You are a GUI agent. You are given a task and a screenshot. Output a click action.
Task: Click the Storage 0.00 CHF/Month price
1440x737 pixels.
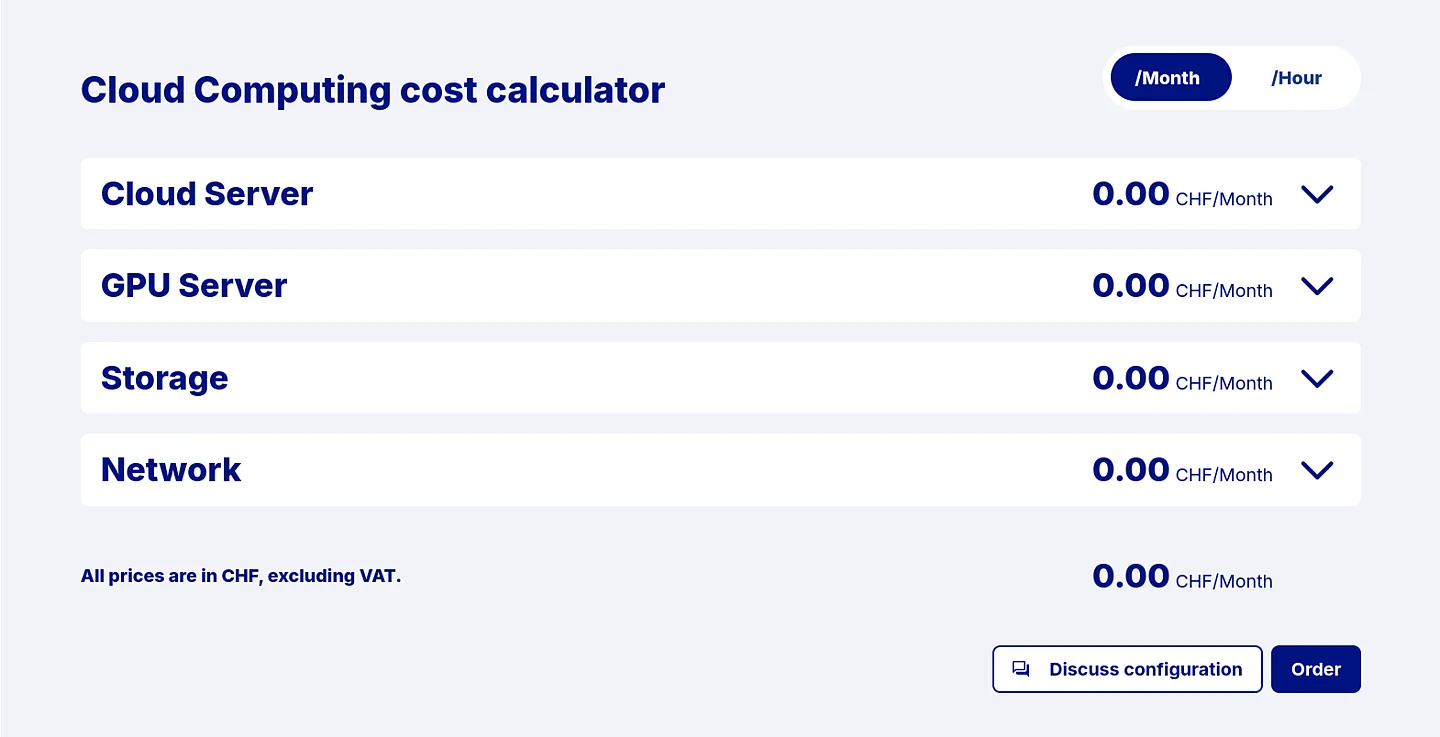click(x=1182, y=378)
